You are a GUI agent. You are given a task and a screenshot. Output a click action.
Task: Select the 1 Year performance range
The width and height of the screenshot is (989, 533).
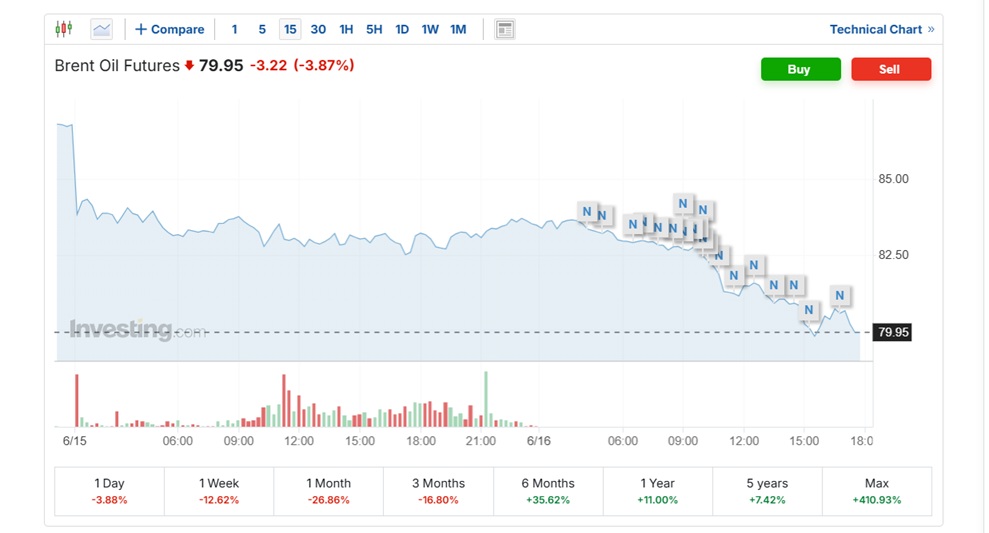[657, 491]
